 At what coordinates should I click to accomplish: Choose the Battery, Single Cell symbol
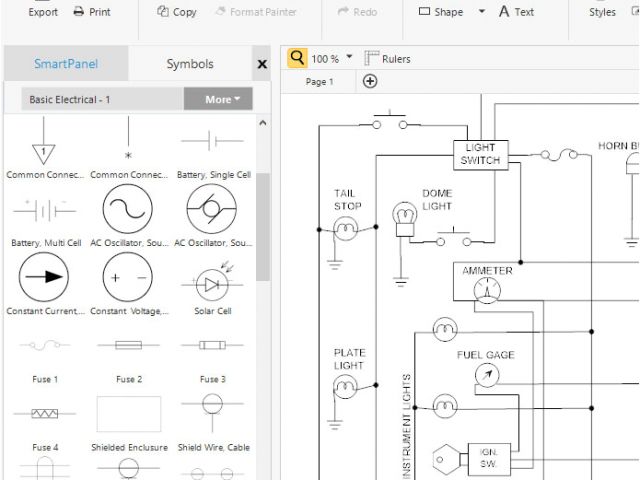tap(211, 142)
